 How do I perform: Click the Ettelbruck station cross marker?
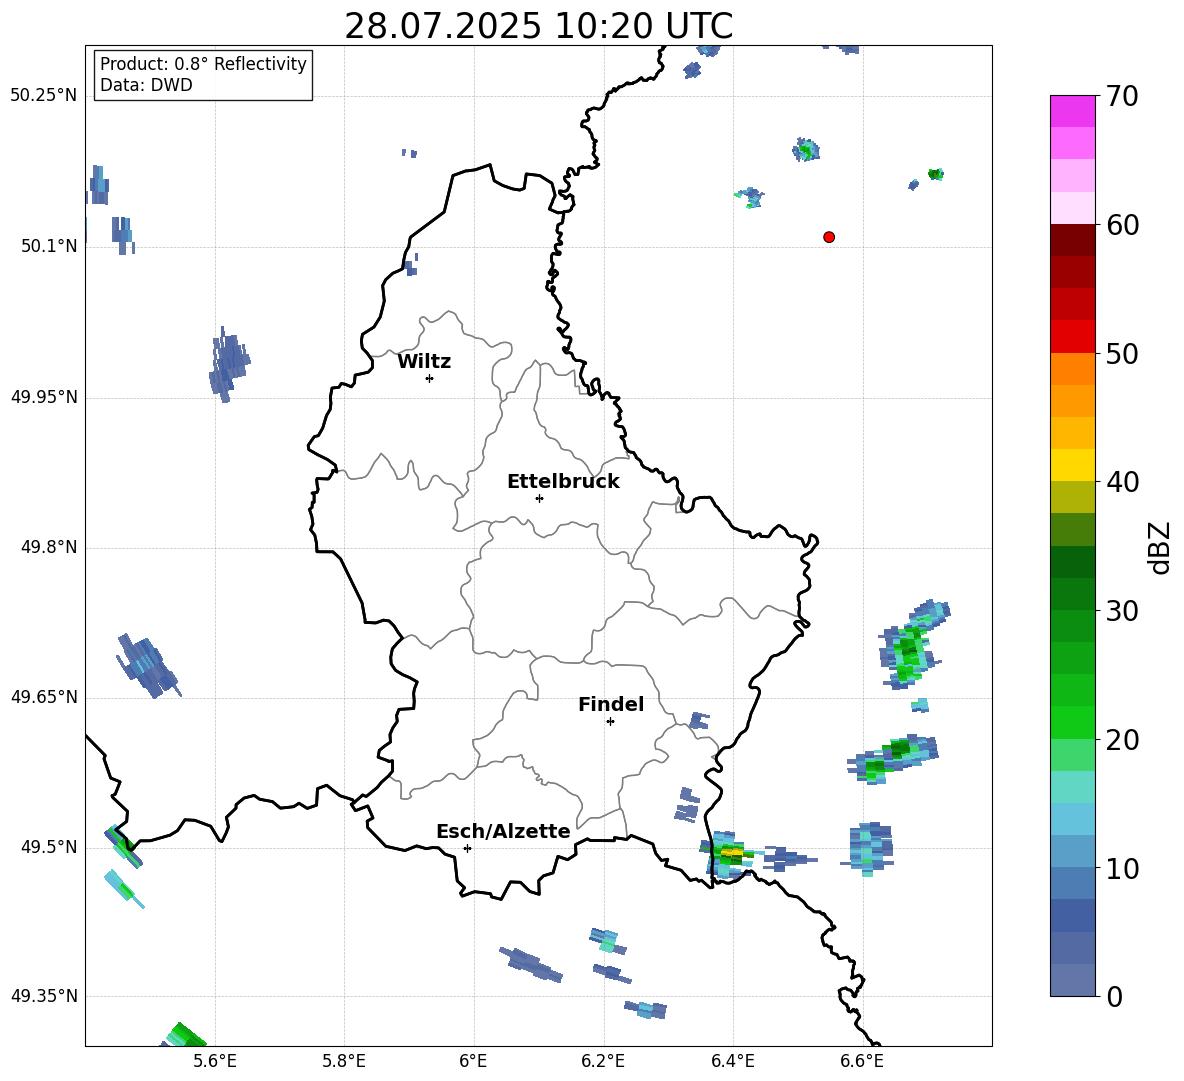pos(539,498)
